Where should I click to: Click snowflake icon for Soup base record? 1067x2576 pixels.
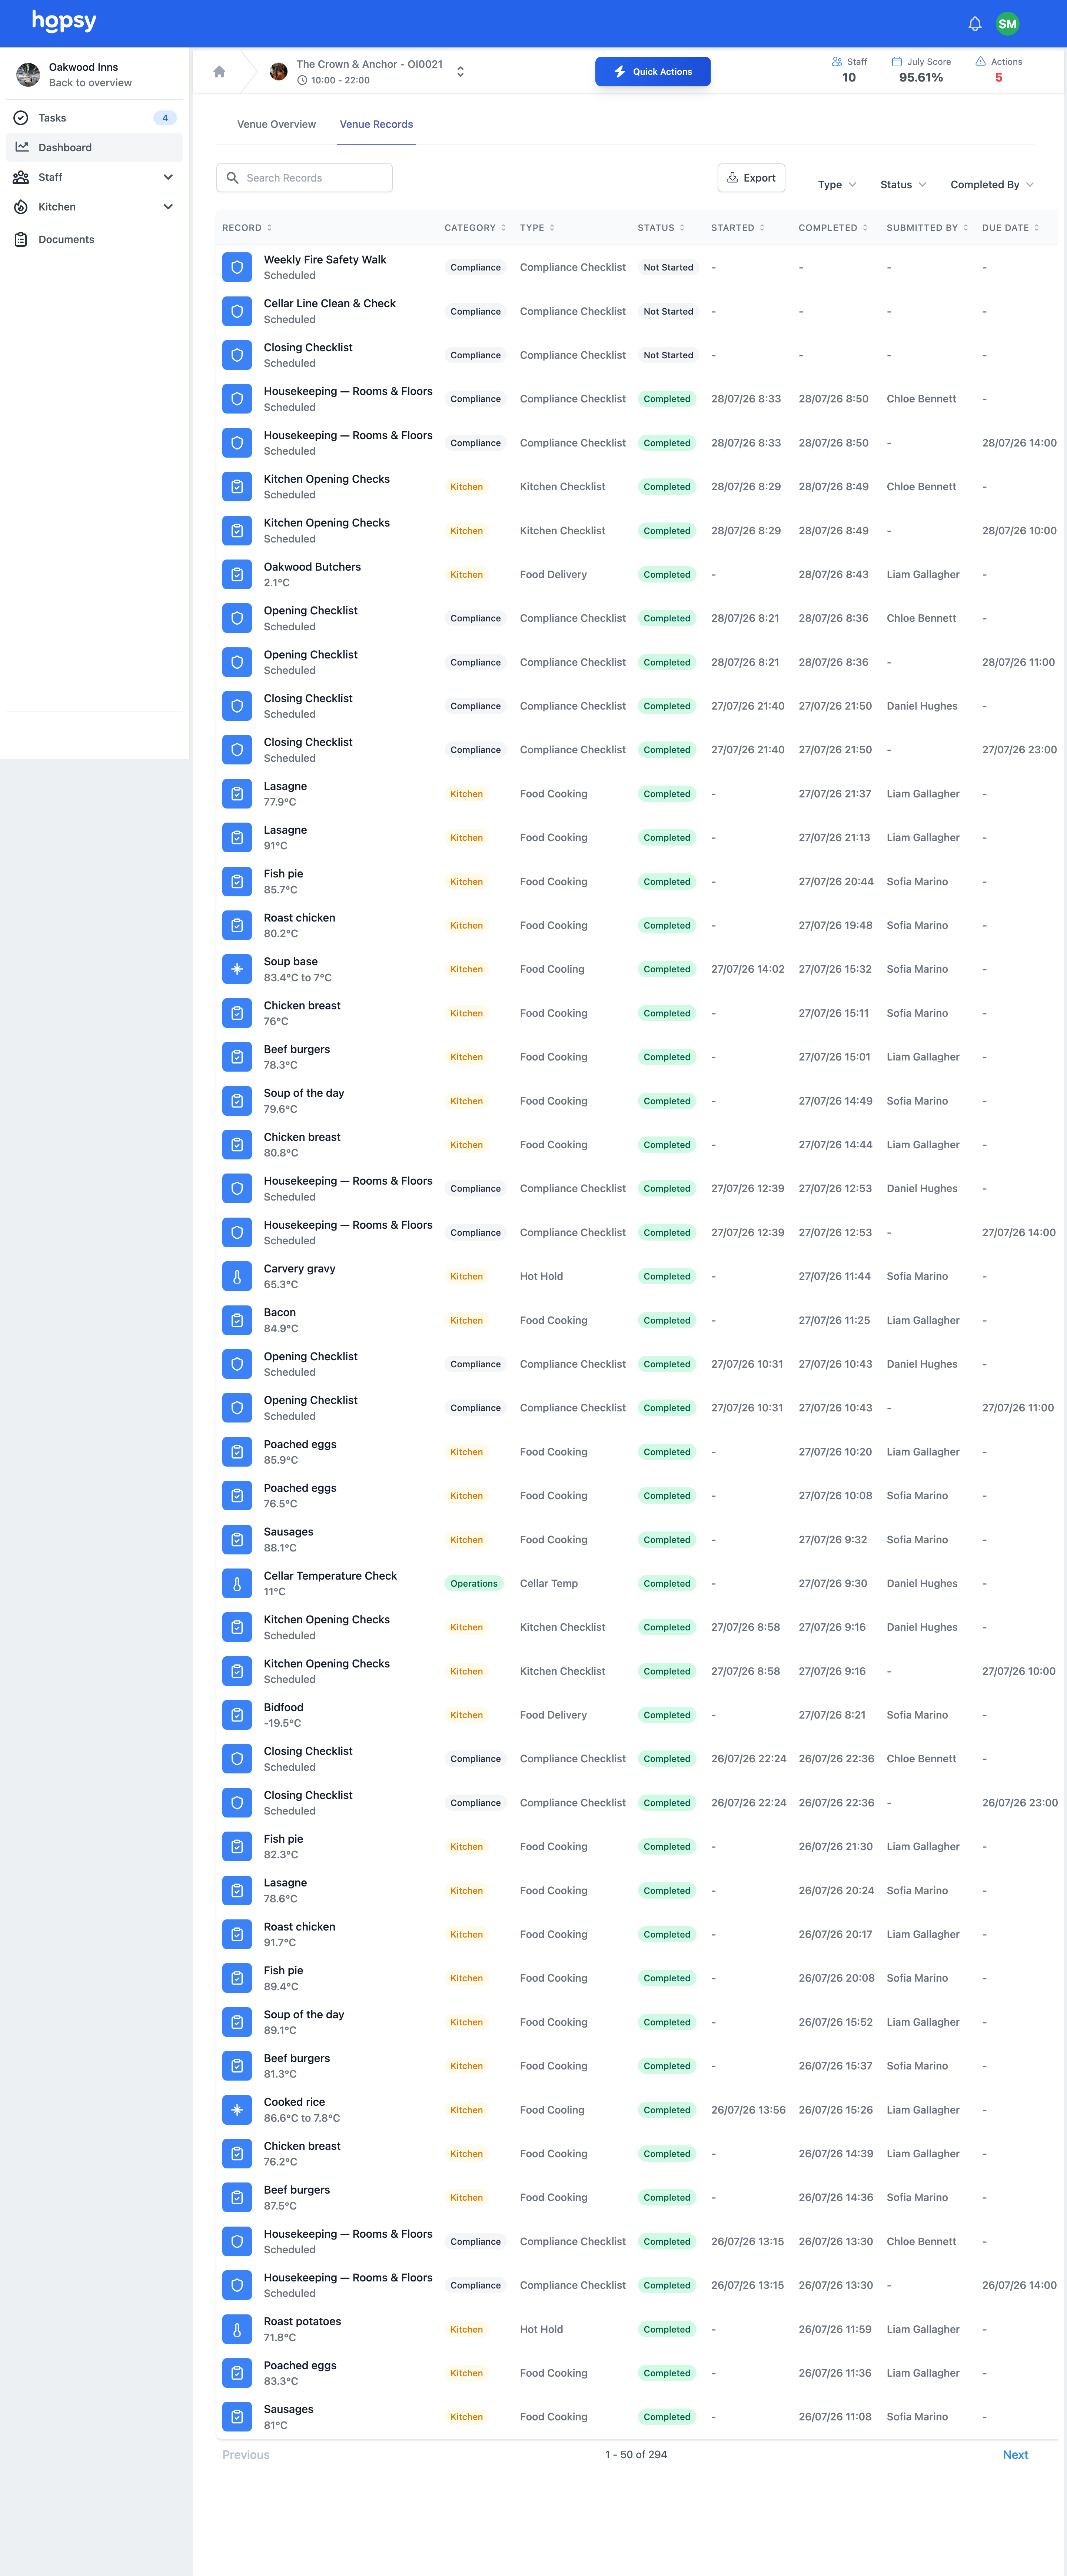tap(237, 969)
